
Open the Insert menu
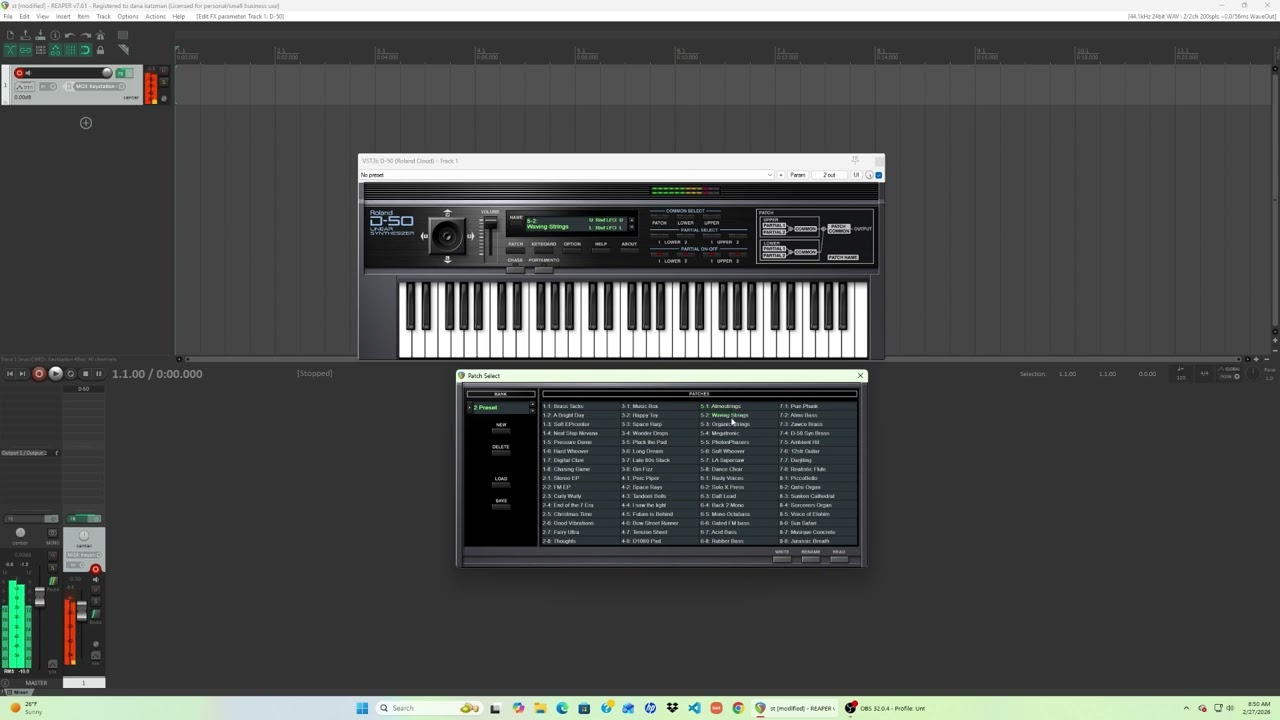click(x=63, y=16)
